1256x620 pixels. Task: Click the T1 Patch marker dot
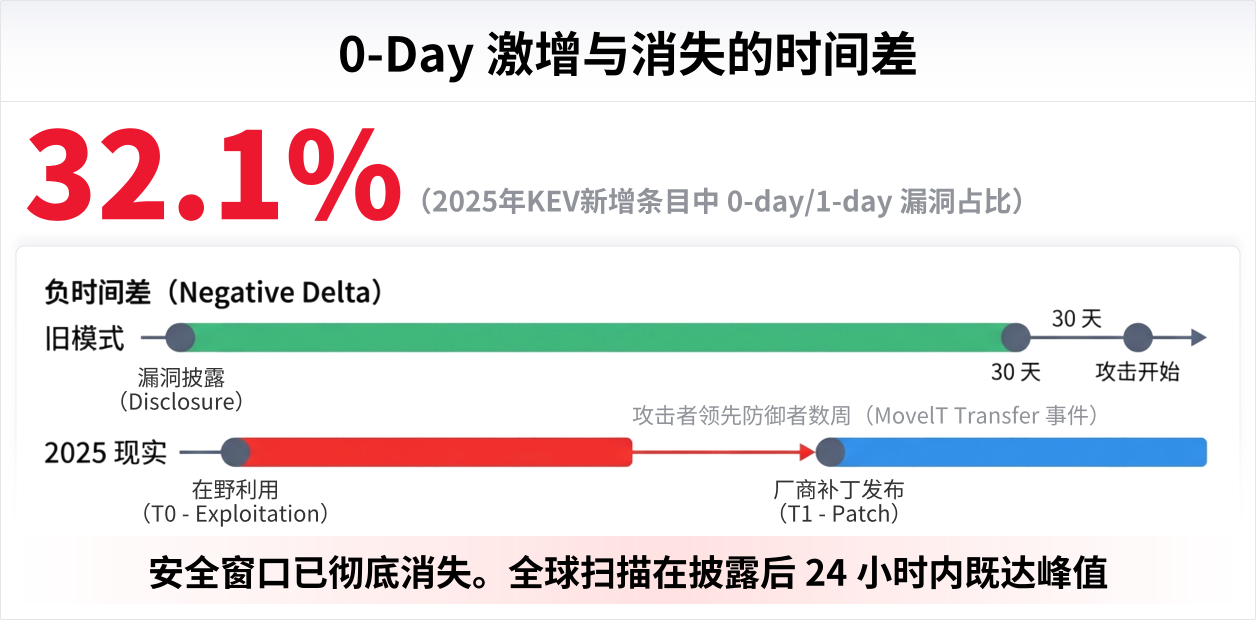(x=830, y=452)
